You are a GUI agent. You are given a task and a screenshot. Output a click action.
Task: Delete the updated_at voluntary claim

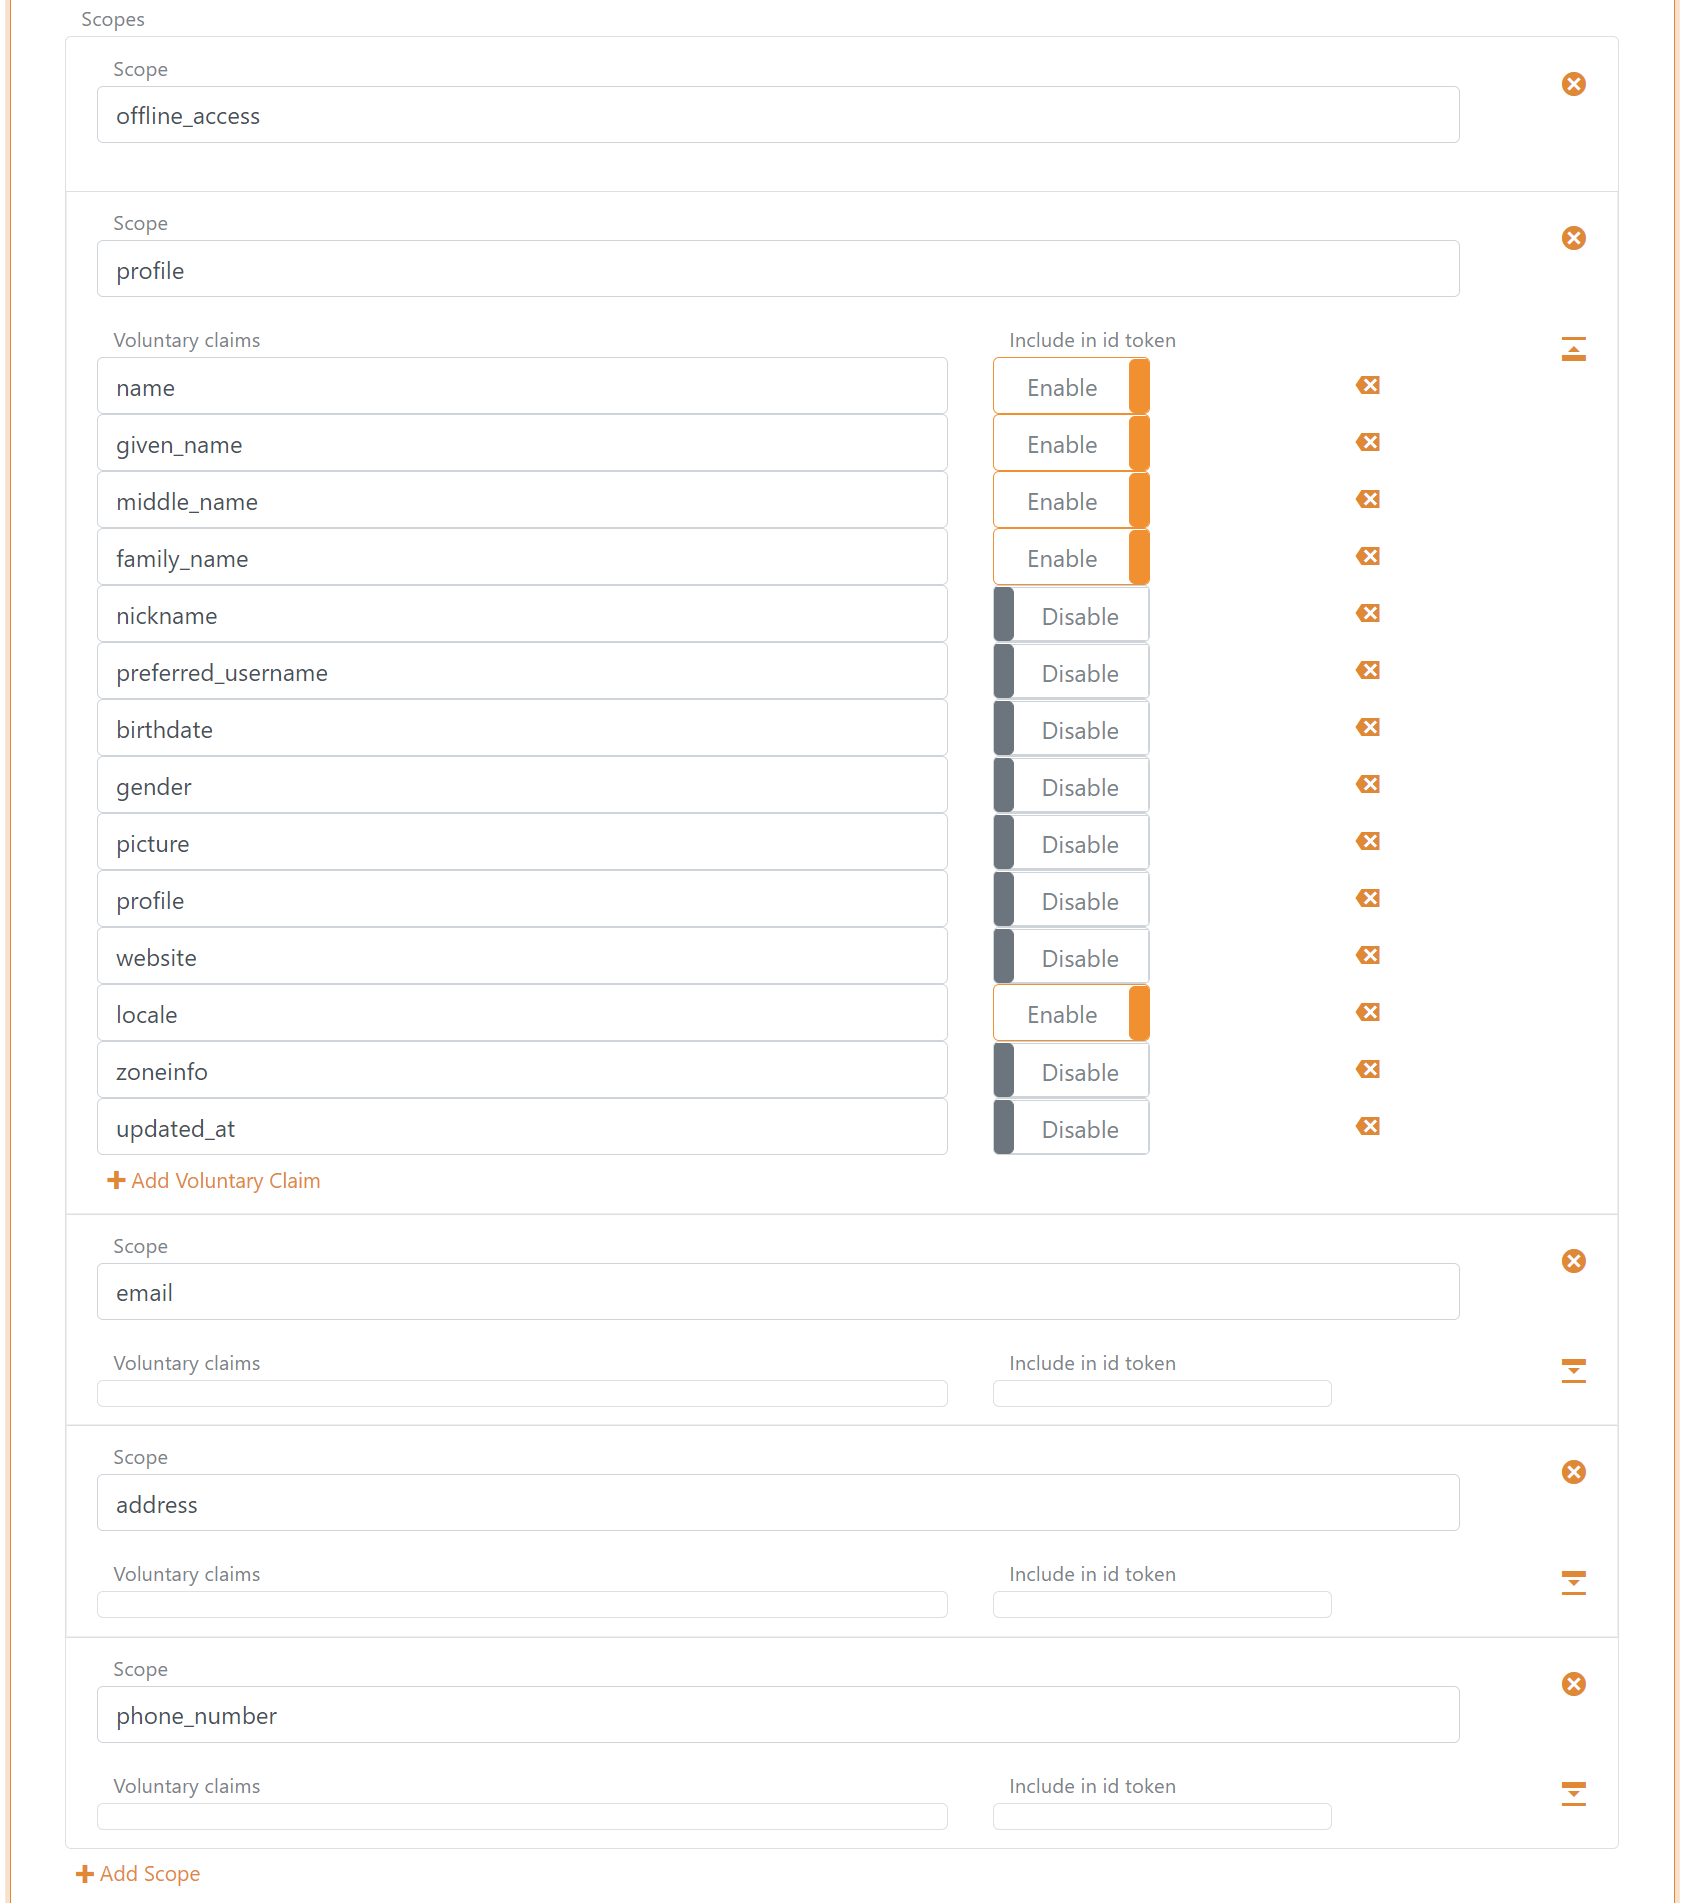coord(1368,1126)
